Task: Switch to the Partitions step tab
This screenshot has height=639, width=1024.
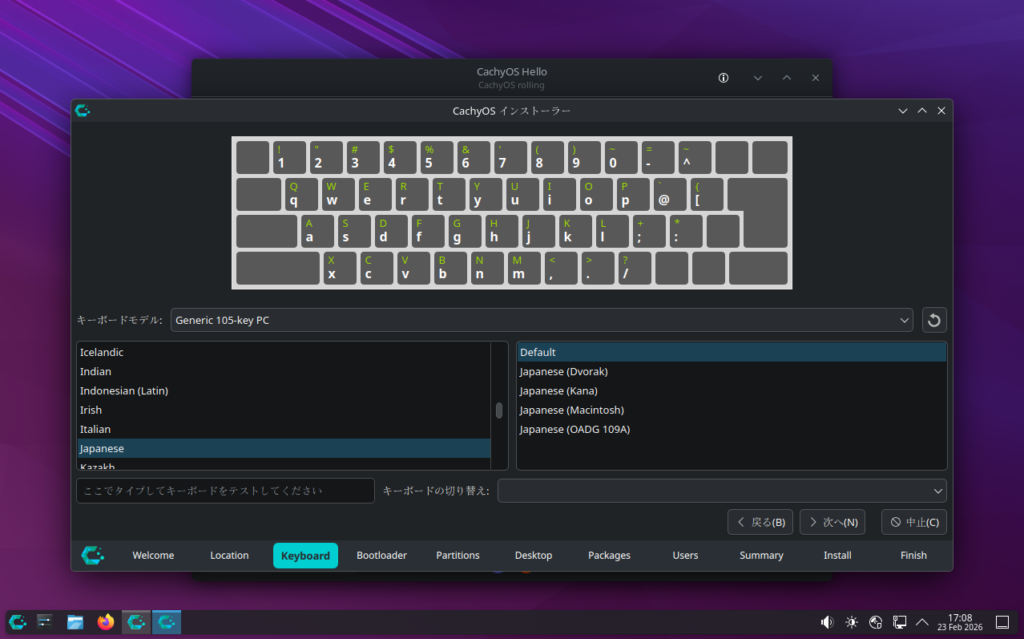Action: tap(458, 556)
